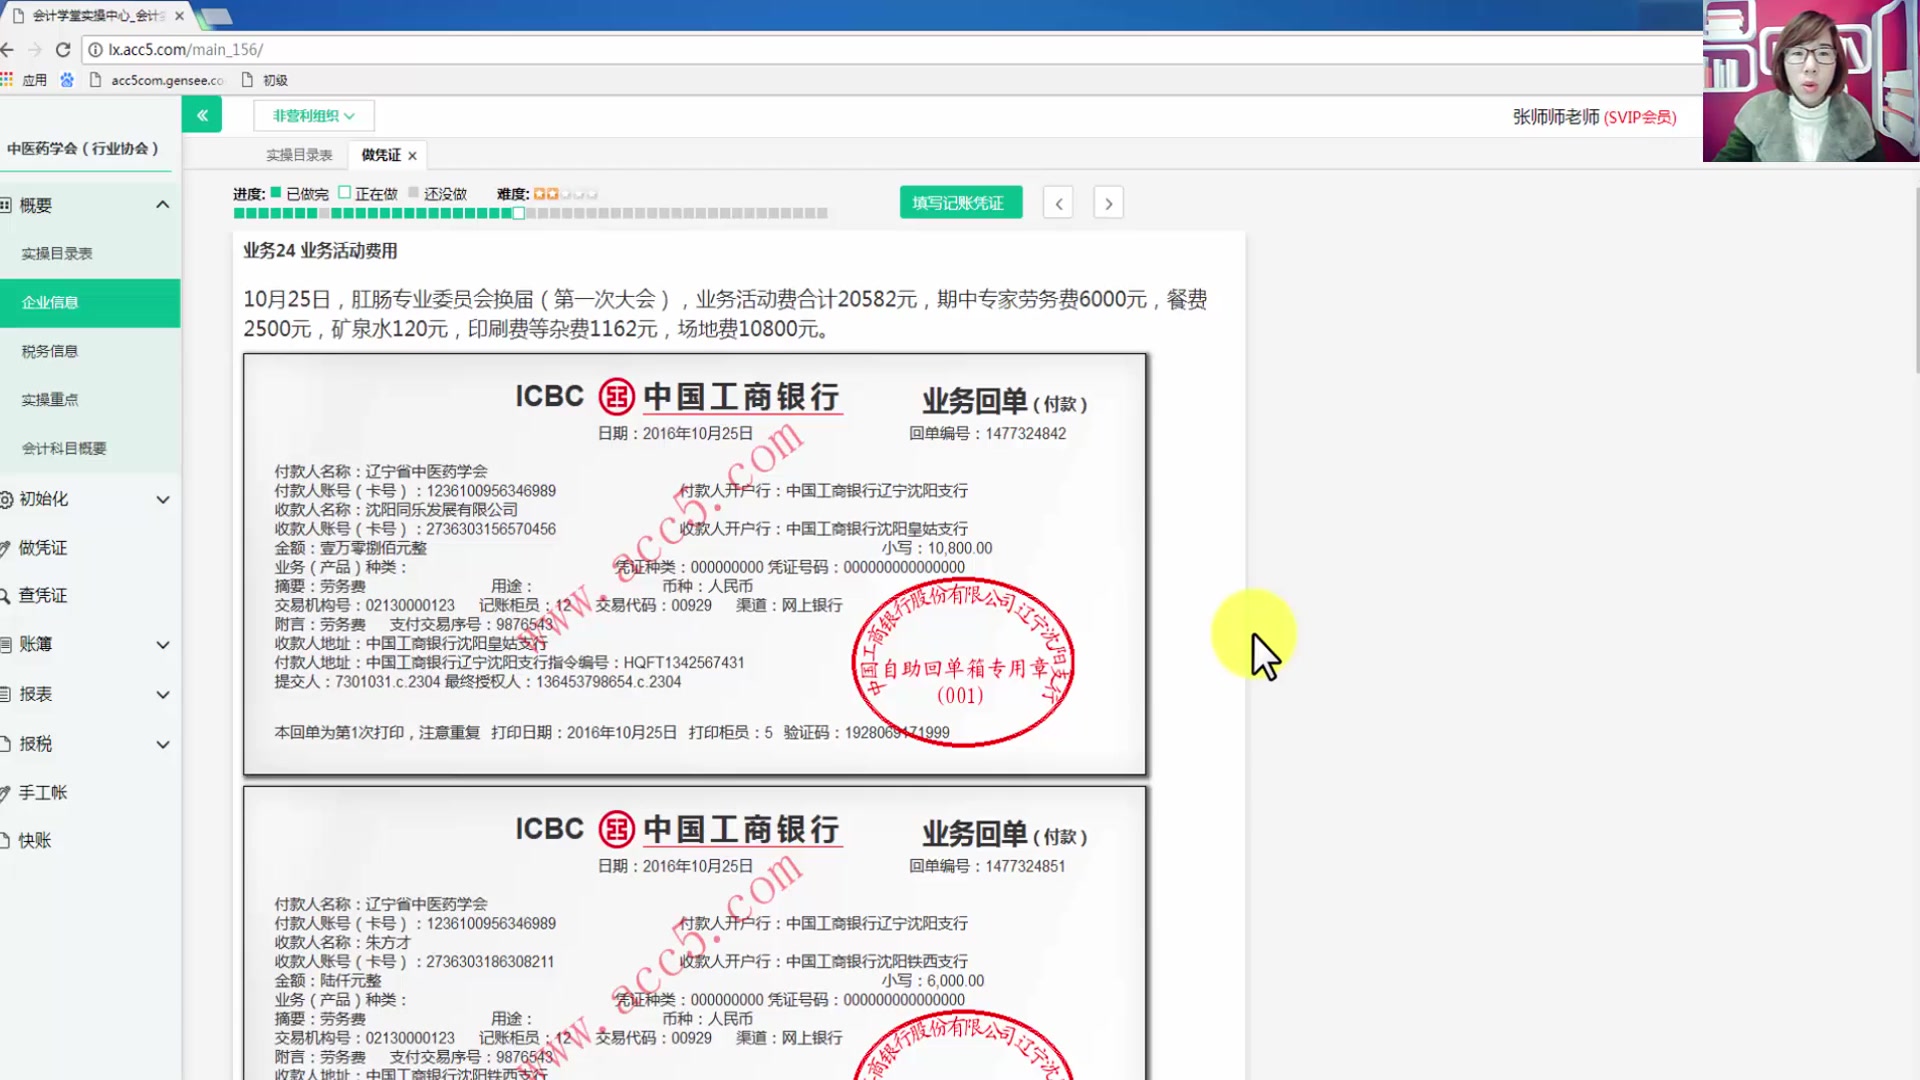Click the teacher webcam video thumbnail
The image size is (1920, 1080).
tap(1811, 81)
